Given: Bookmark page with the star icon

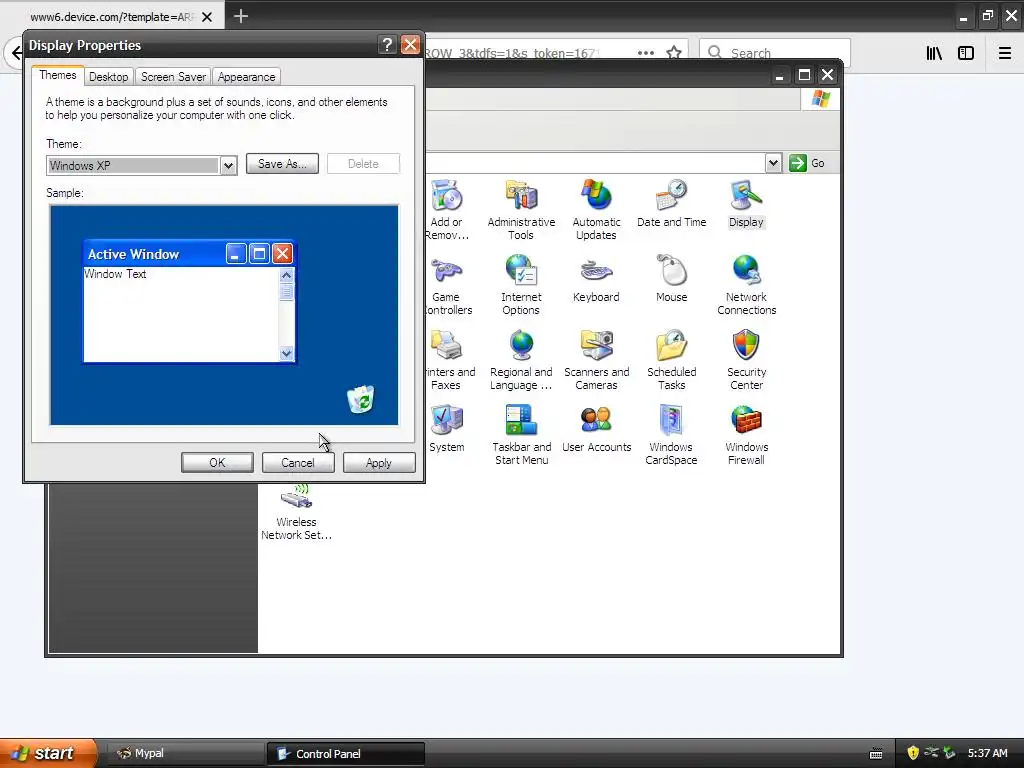Looking at the screenshot, I should (674, 53).
